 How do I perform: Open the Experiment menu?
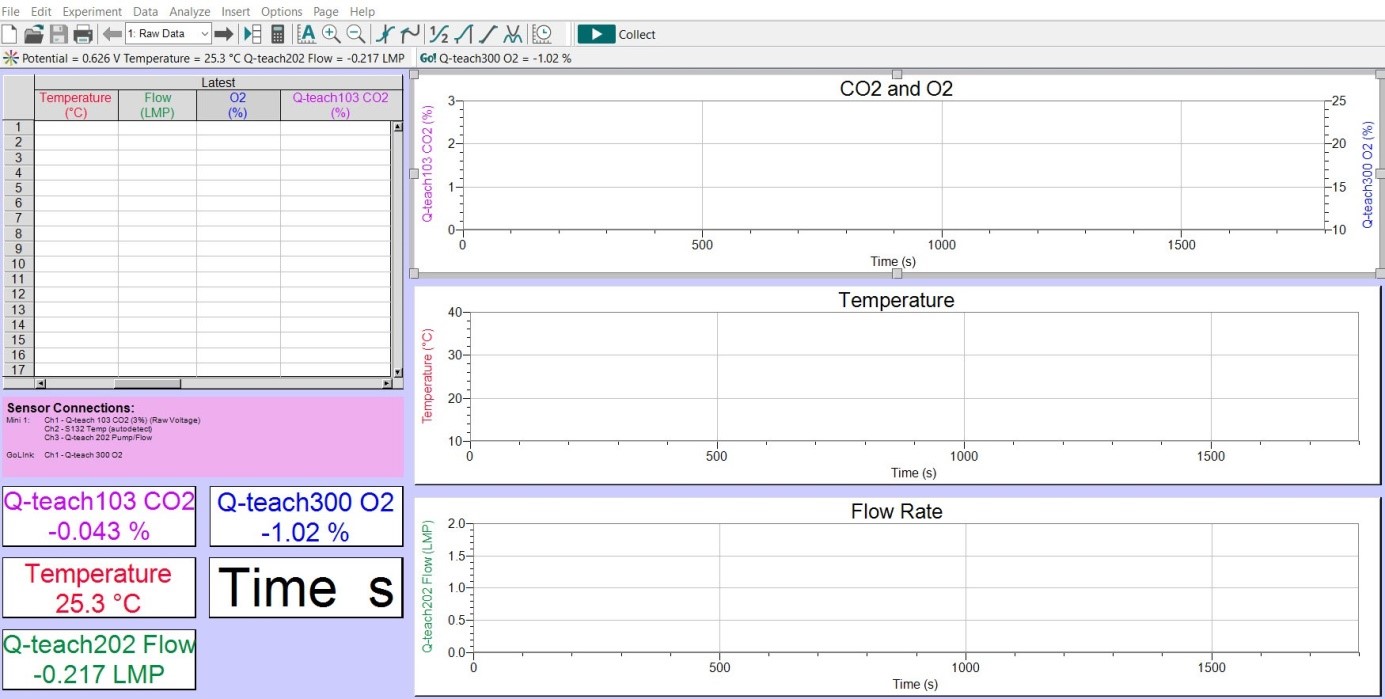(x=92, y=11)
